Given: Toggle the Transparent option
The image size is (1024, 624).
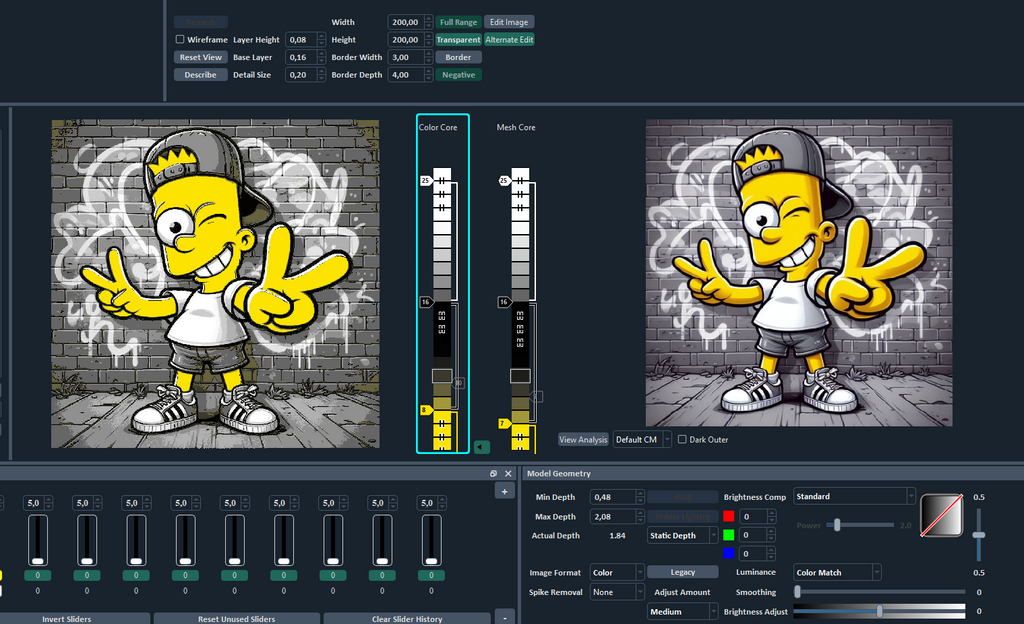Looking at the screenshot, I should [458, 40].
